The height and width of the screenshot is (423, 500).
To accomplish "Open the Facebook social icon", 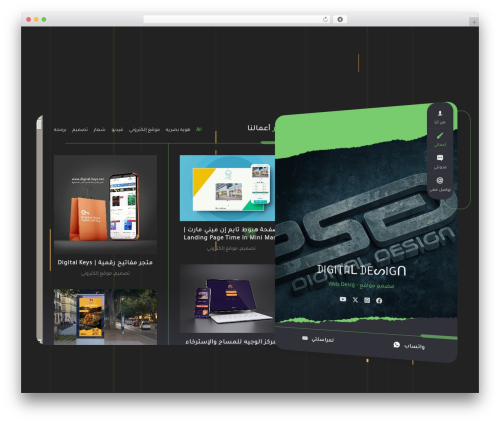I will [379, 301].
